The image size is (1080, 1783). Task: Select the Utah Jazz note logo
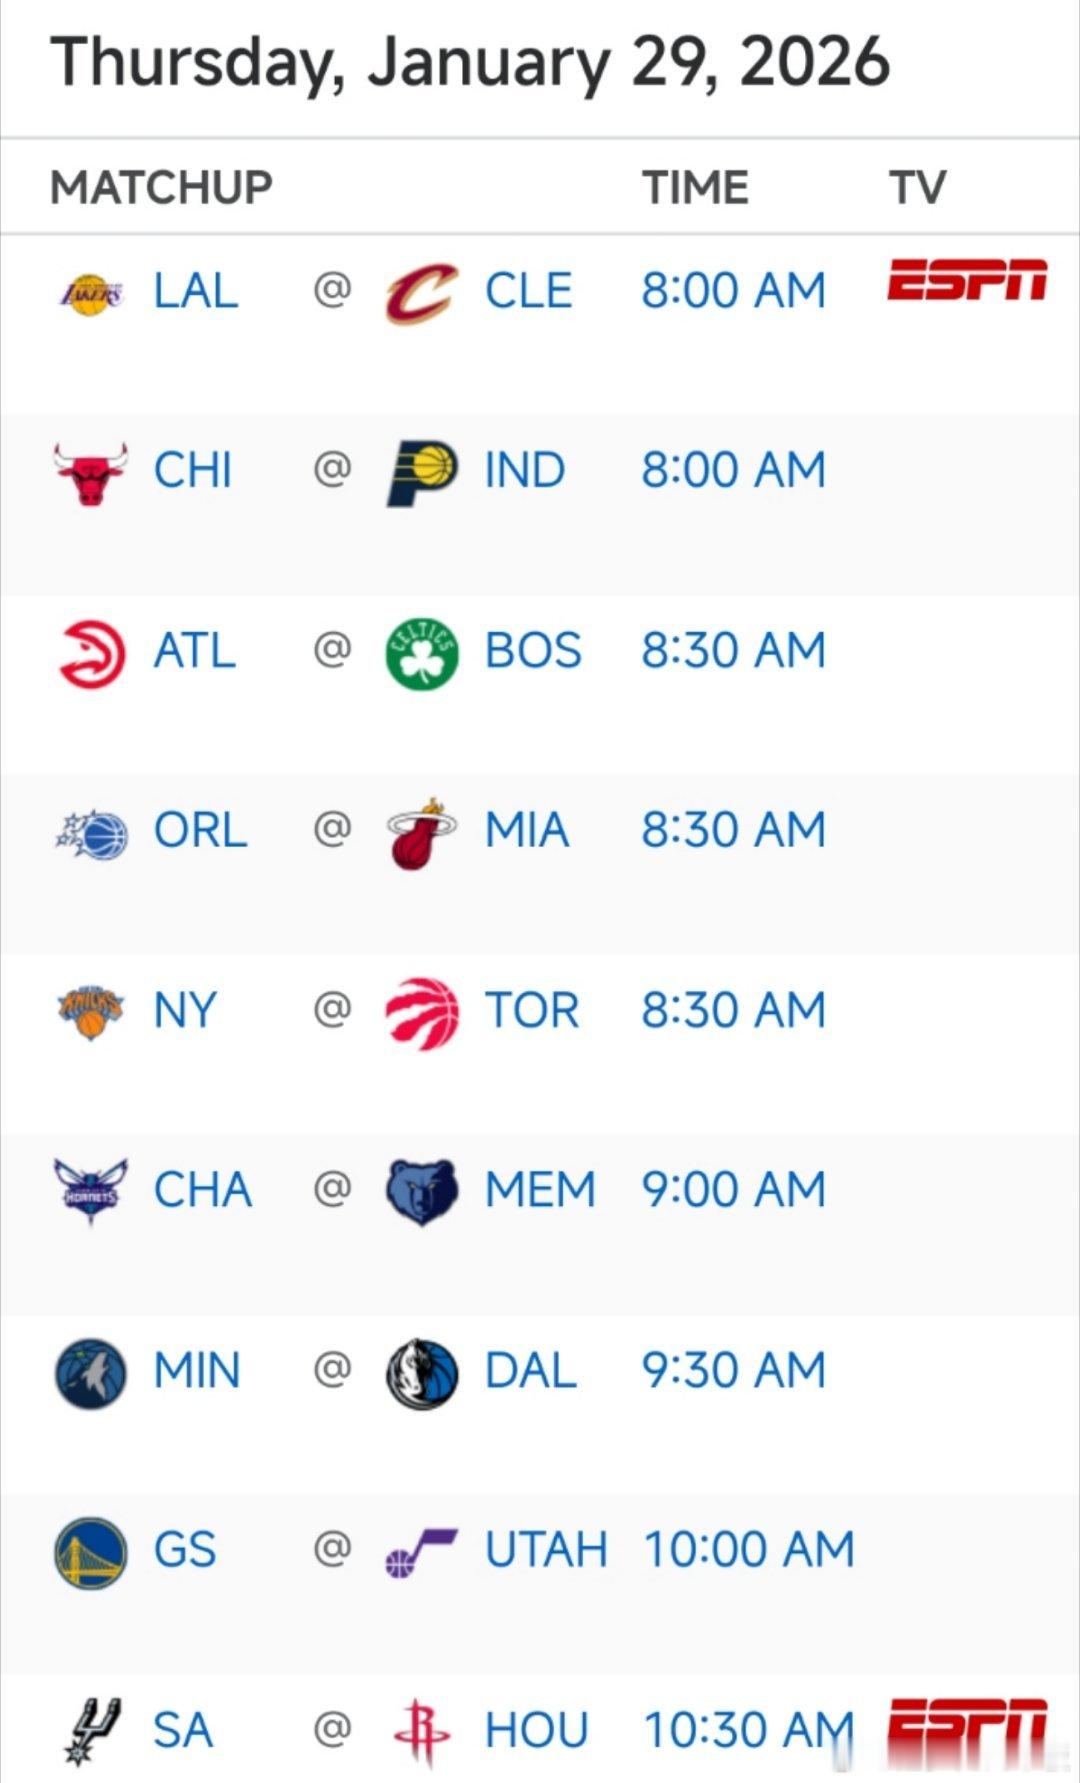(x=422, y=1552)
